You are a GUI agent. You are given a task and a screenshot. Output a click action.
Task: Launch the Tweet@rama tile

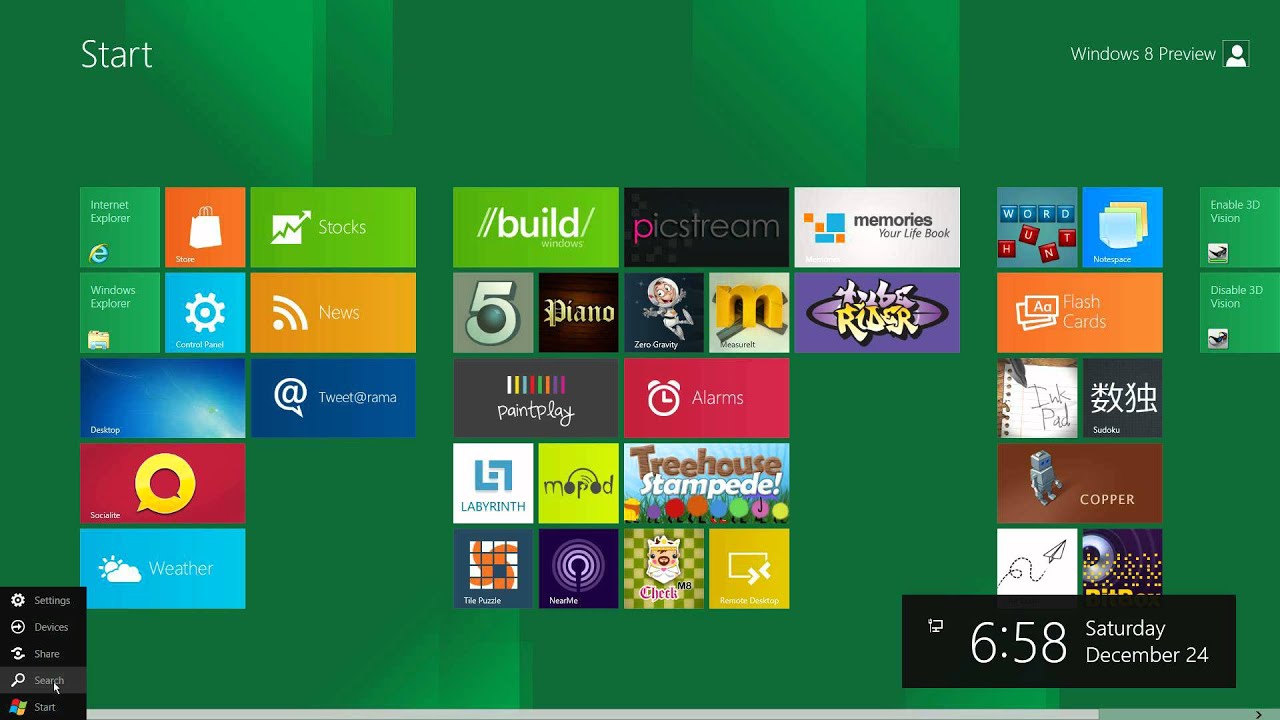(x=333, y=398)
